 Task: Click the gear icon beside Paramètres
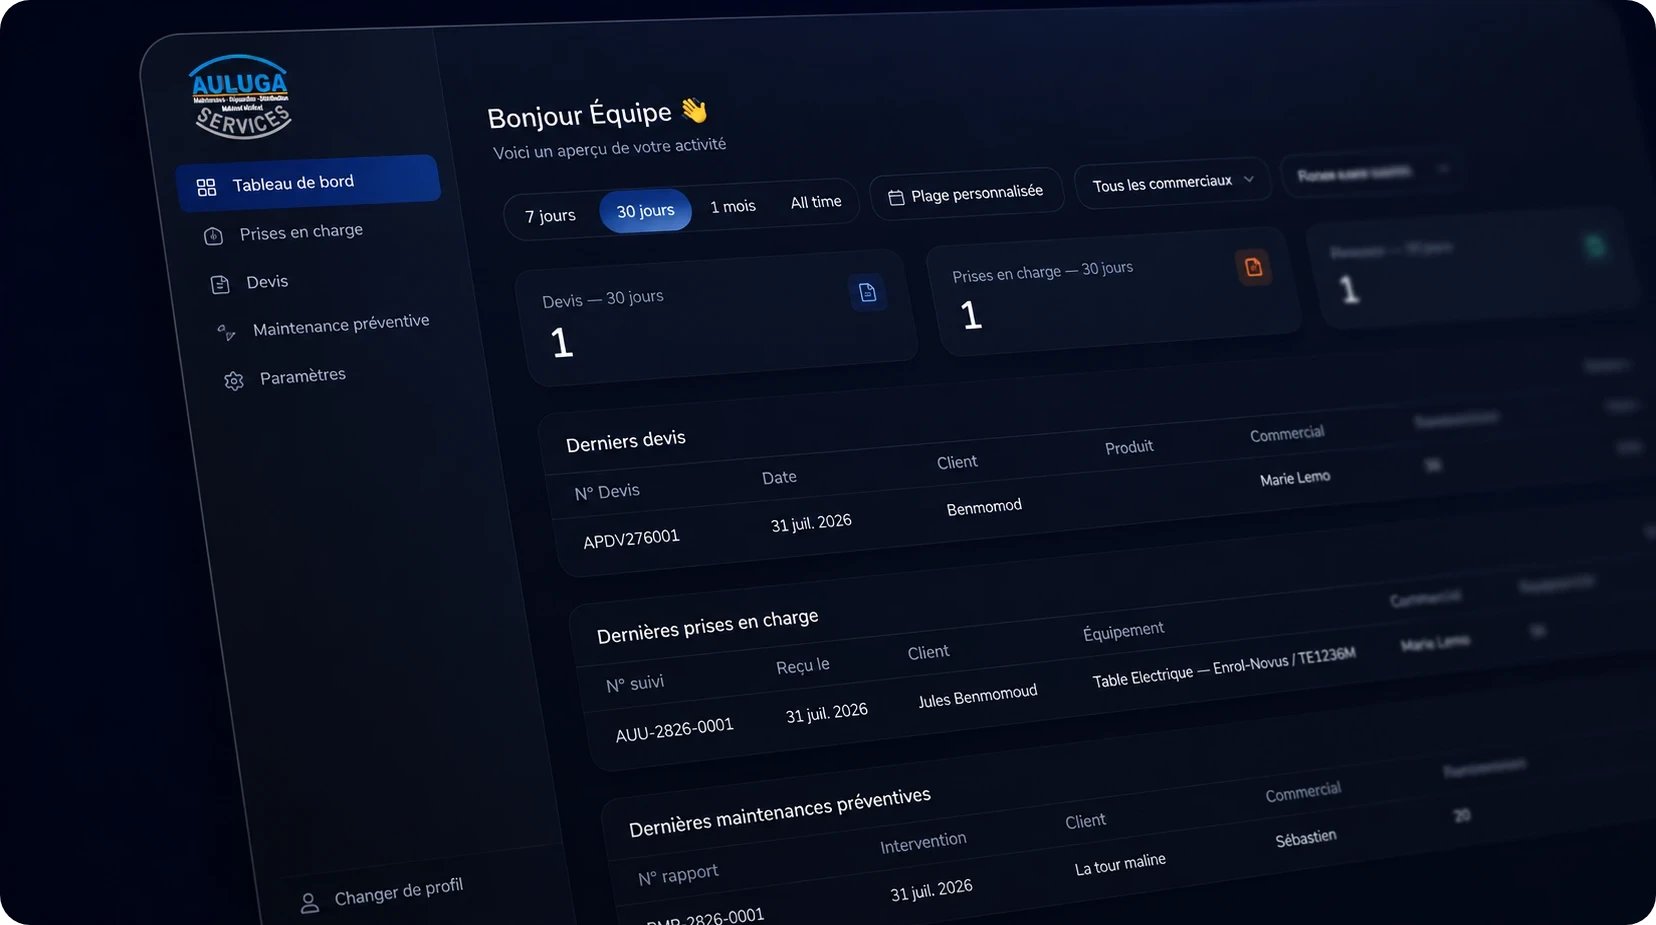(234, 381)
